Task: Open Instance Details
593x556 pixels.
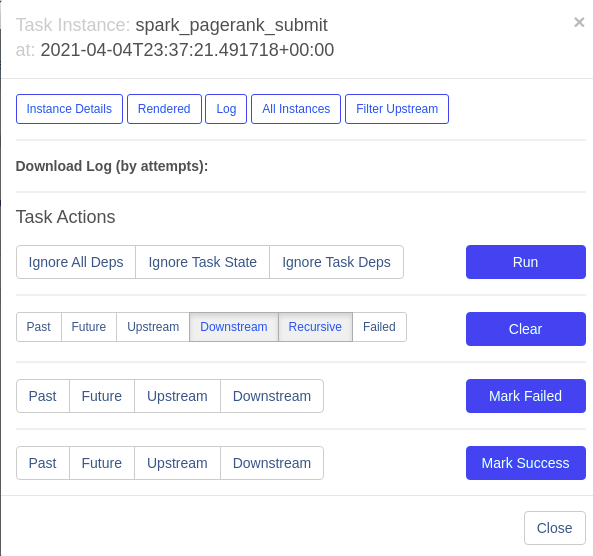Action: [x=69, y=109]
